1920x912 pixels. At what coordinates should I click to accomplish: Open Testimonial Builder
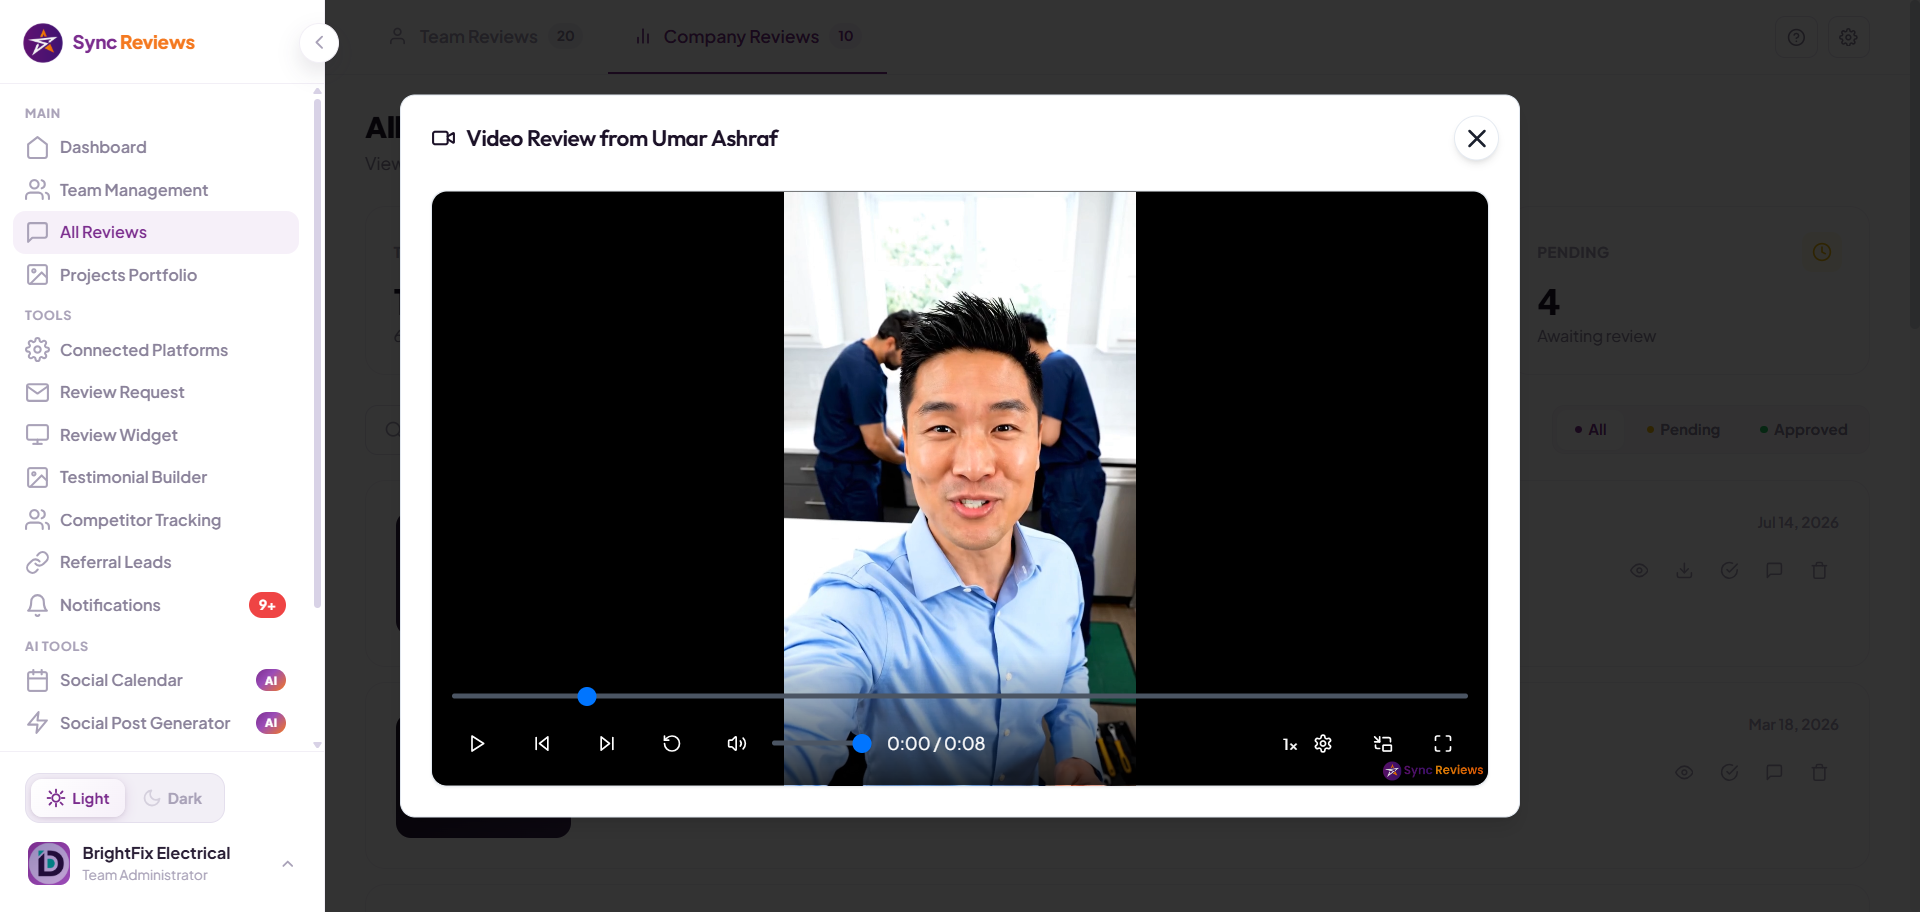point(156,477)
